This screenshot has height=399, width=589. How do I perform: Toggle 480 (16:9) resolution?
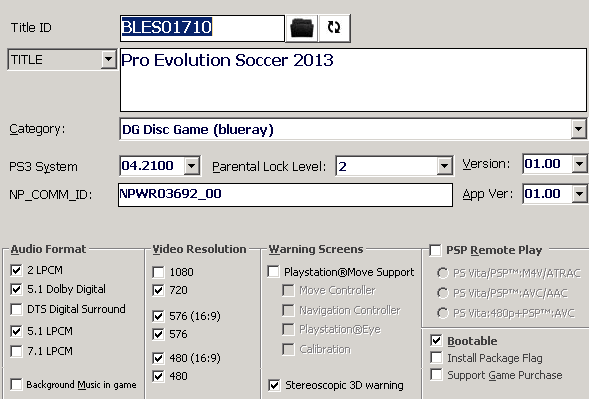pyautogui.click(x=158, y=358)
